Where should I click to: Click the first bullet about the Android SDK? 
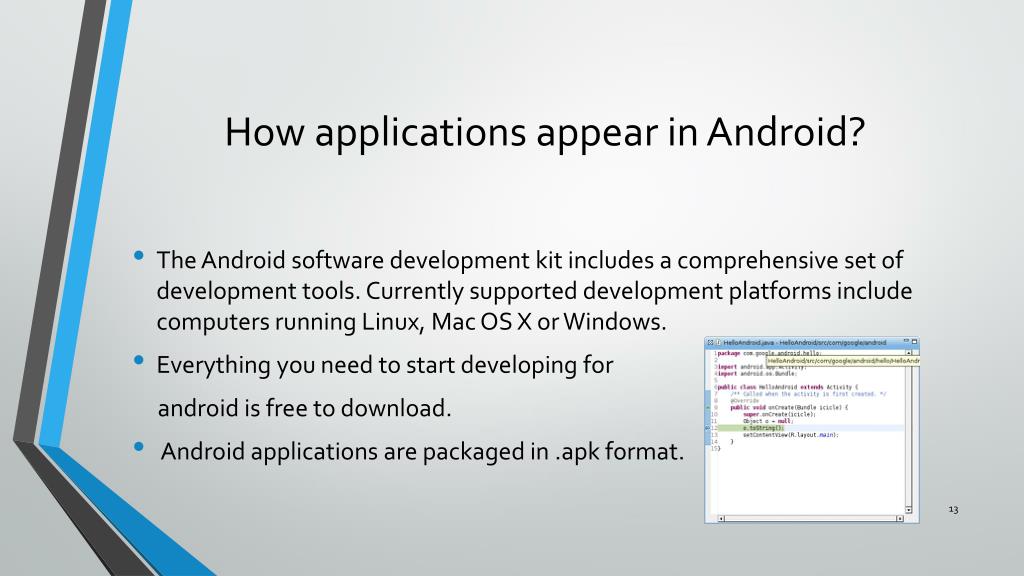pos(534,291)
